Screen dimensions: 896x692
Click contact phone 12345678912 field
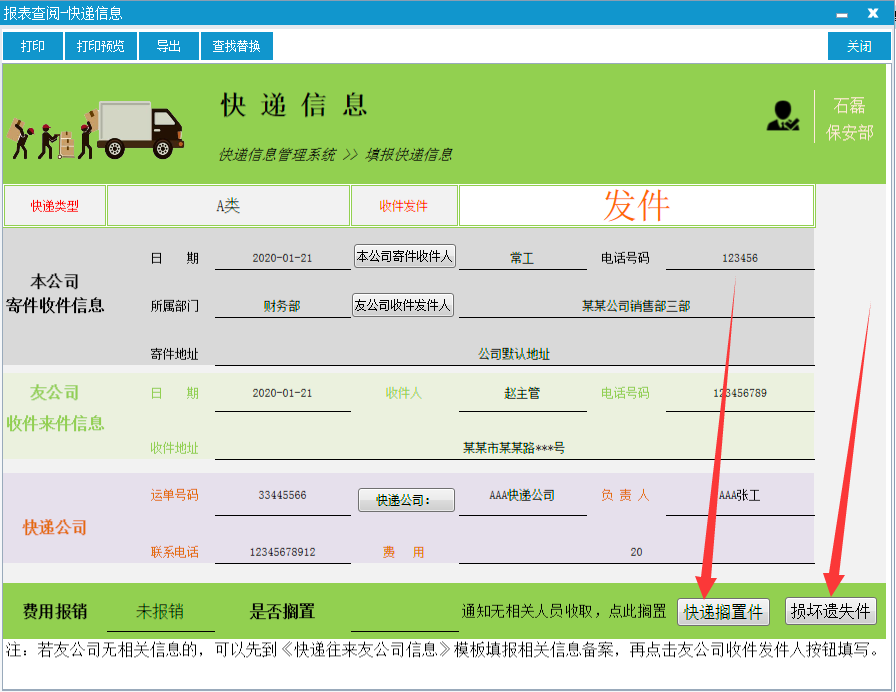click(x=282, y=552)
